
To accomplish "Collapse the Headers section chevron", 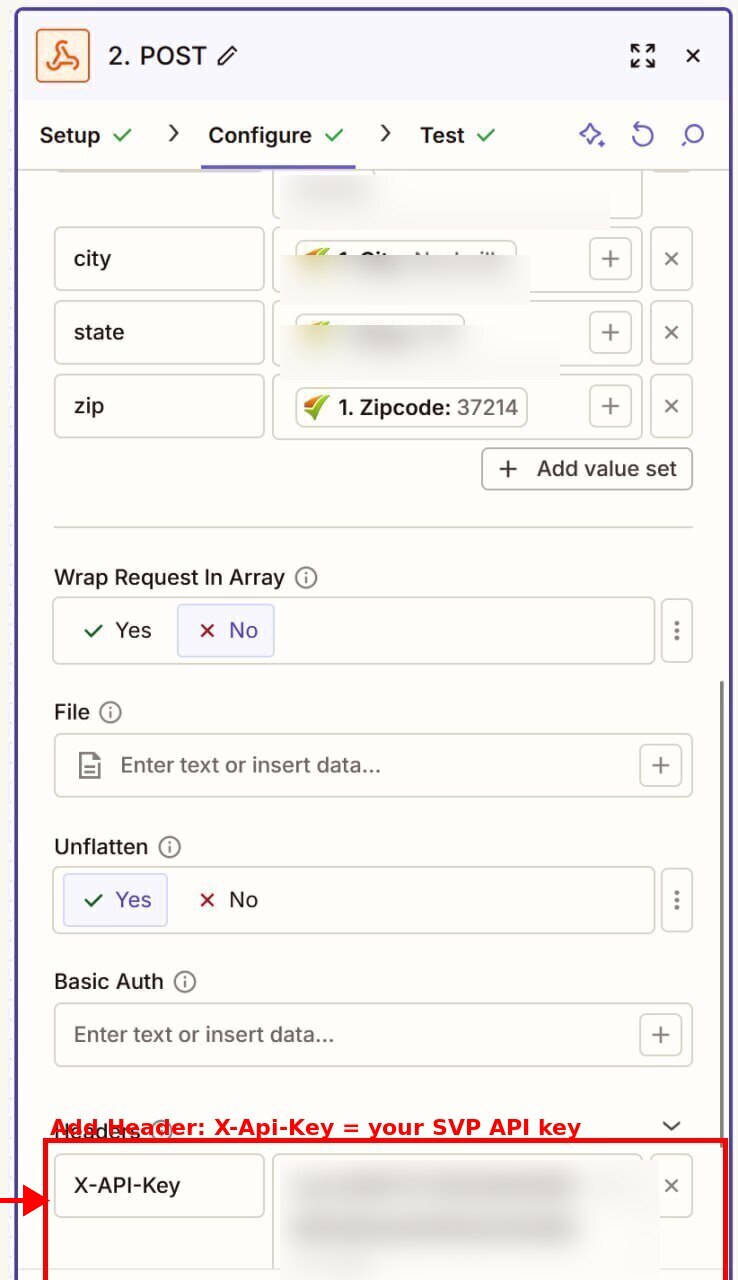I will (671, 1125).
